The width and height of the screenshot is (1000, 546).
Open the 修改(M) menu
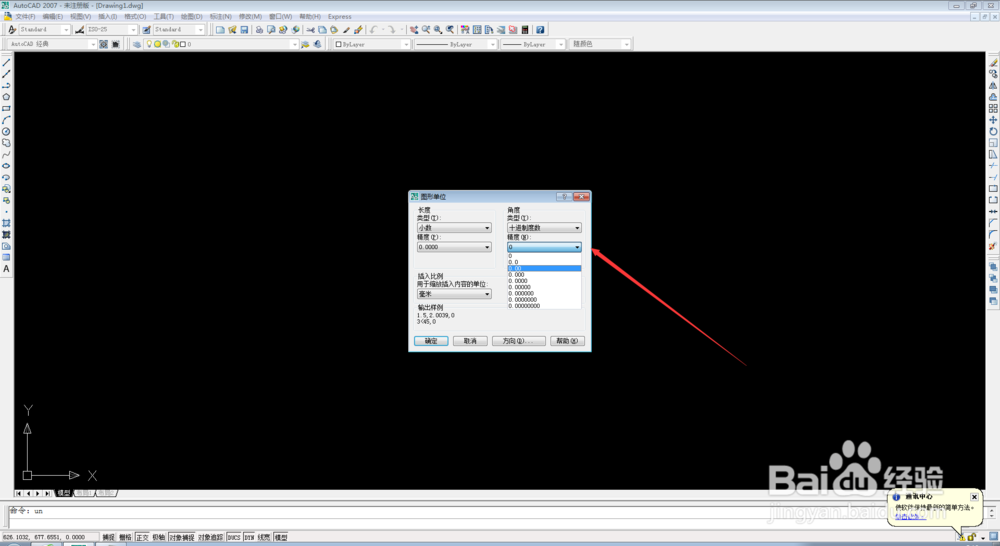251,17
